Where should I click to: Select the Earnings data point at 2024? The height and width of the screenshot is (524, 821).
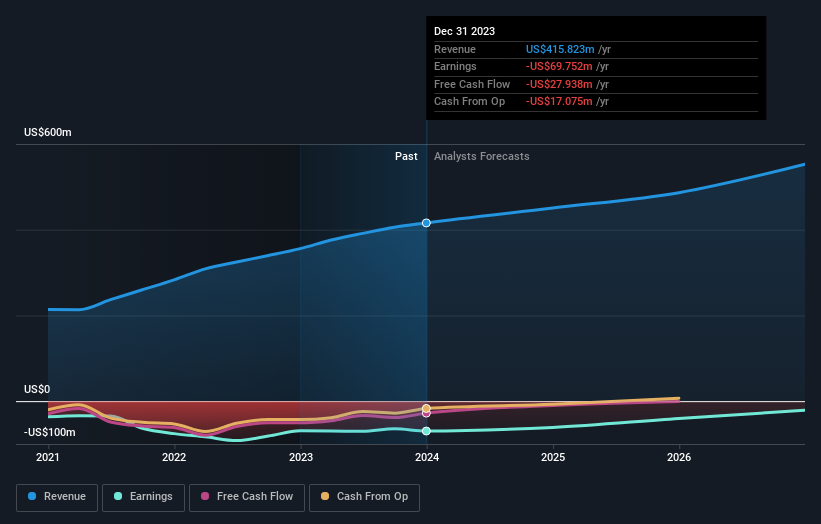(426, 431)
